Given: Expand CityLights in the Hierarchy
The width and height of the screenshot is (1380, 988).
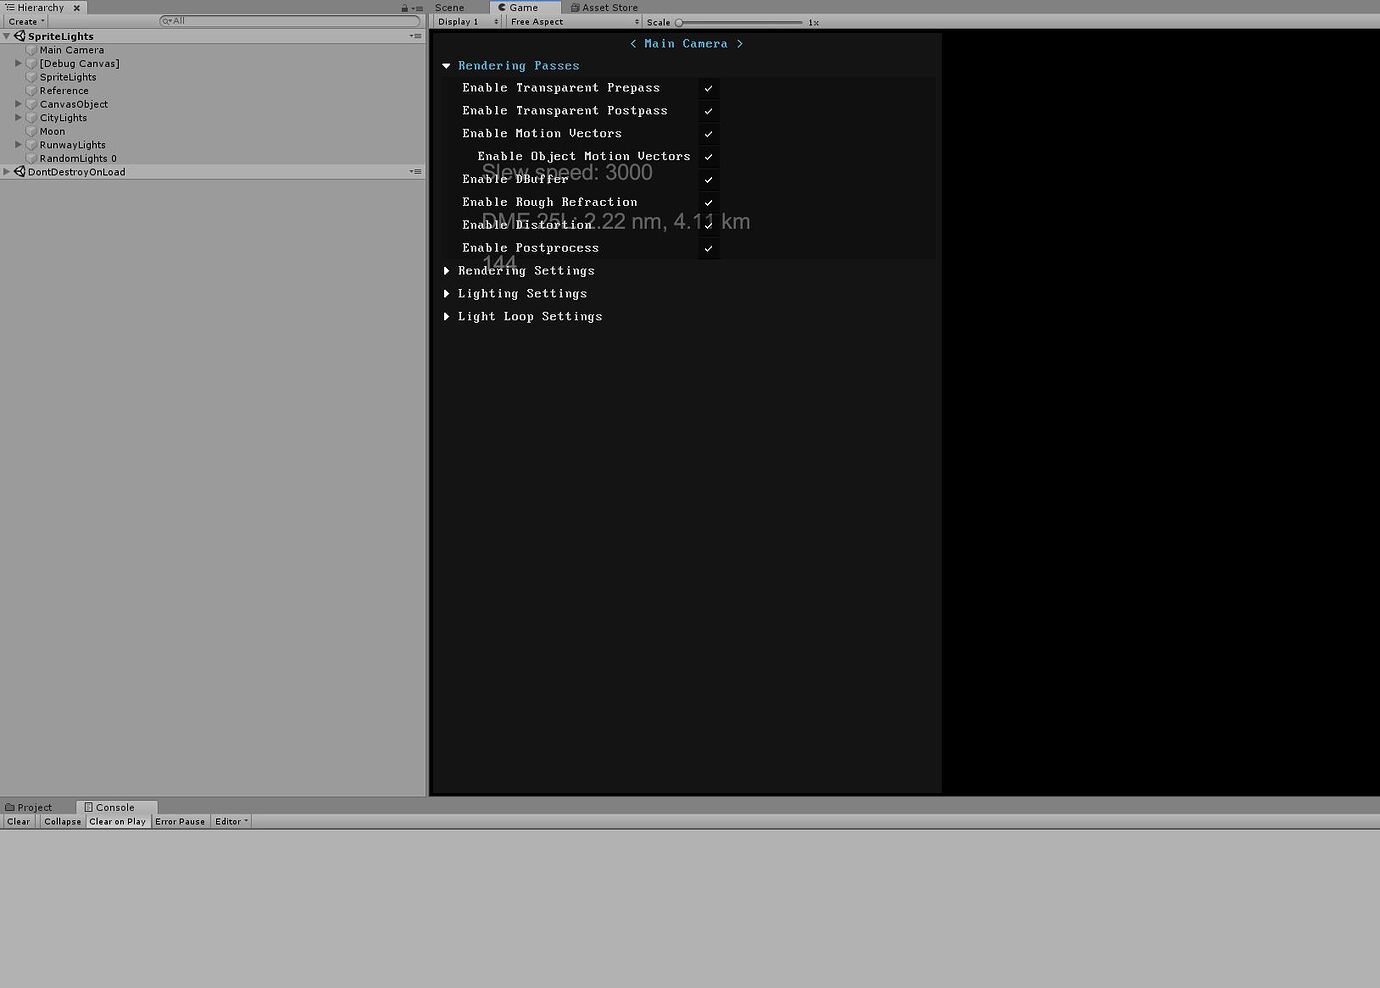Looking at the screenshot, I should click(x=18, y=117).
